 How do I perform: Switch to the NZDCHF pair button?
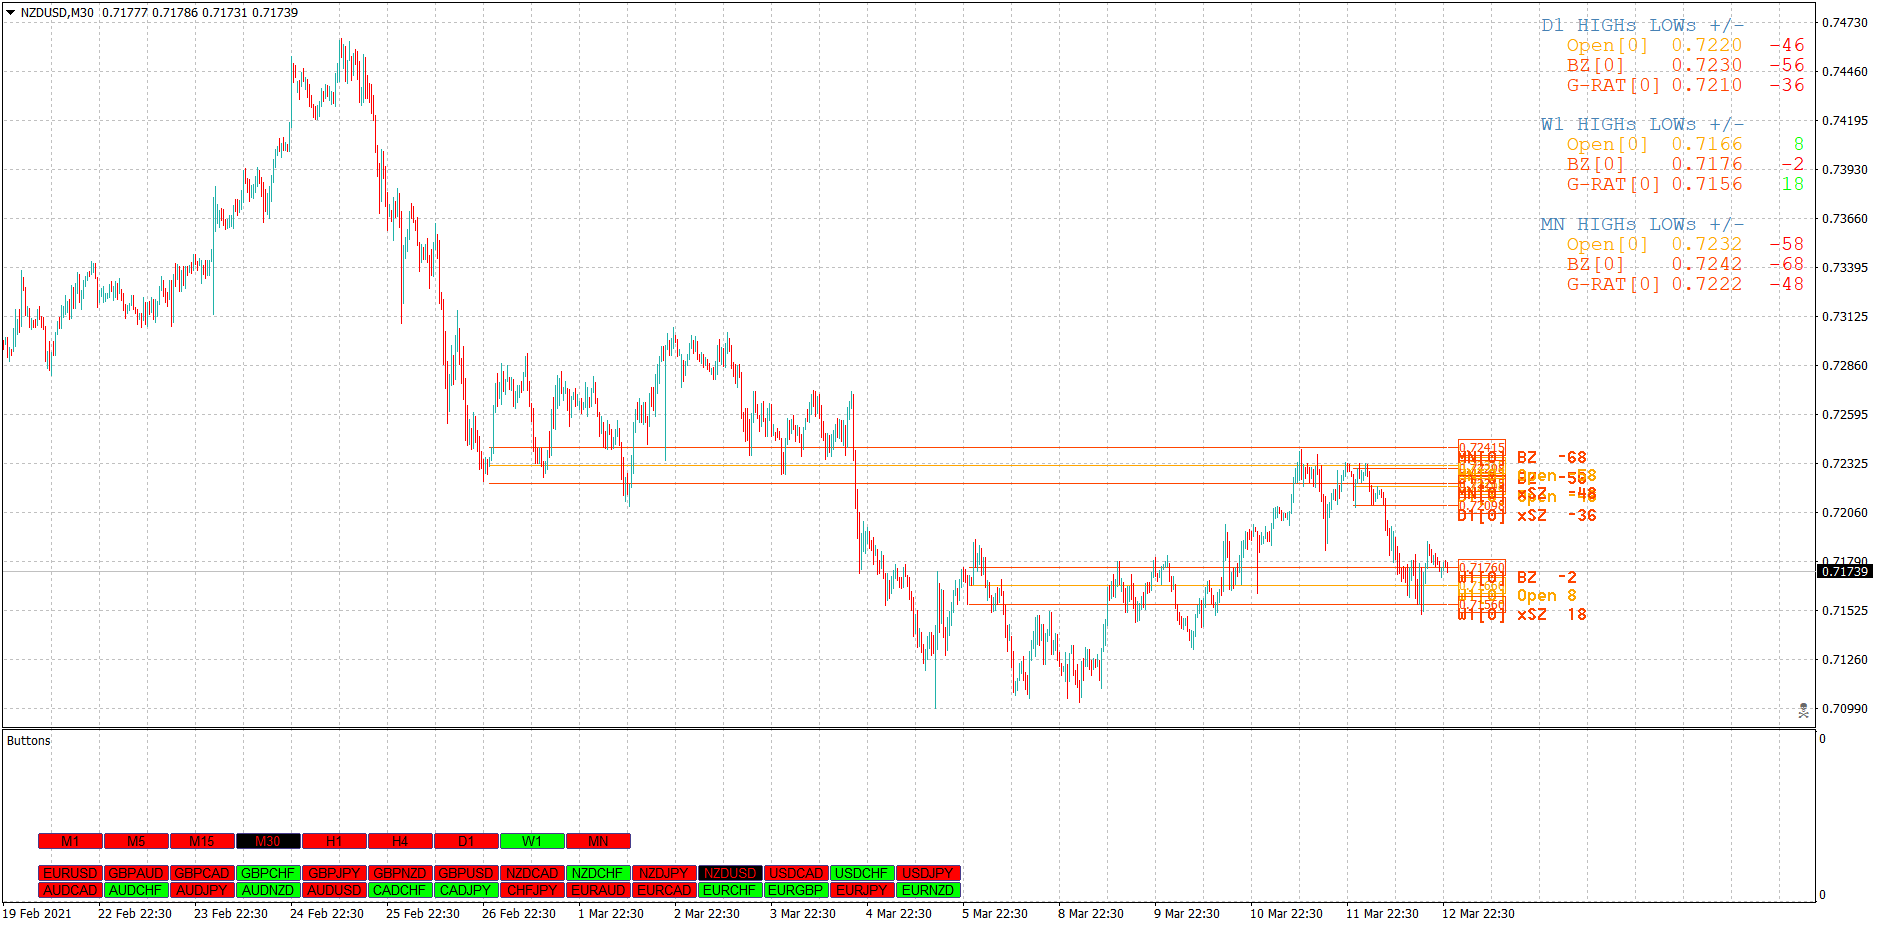[x=598, y=873]
